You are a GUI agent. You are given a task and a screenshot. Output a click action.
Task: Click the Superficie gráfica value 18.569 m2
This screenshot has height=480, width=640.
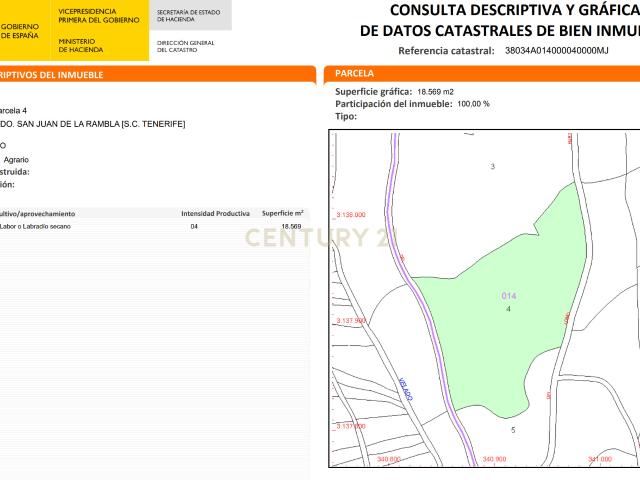click(435, 91)
